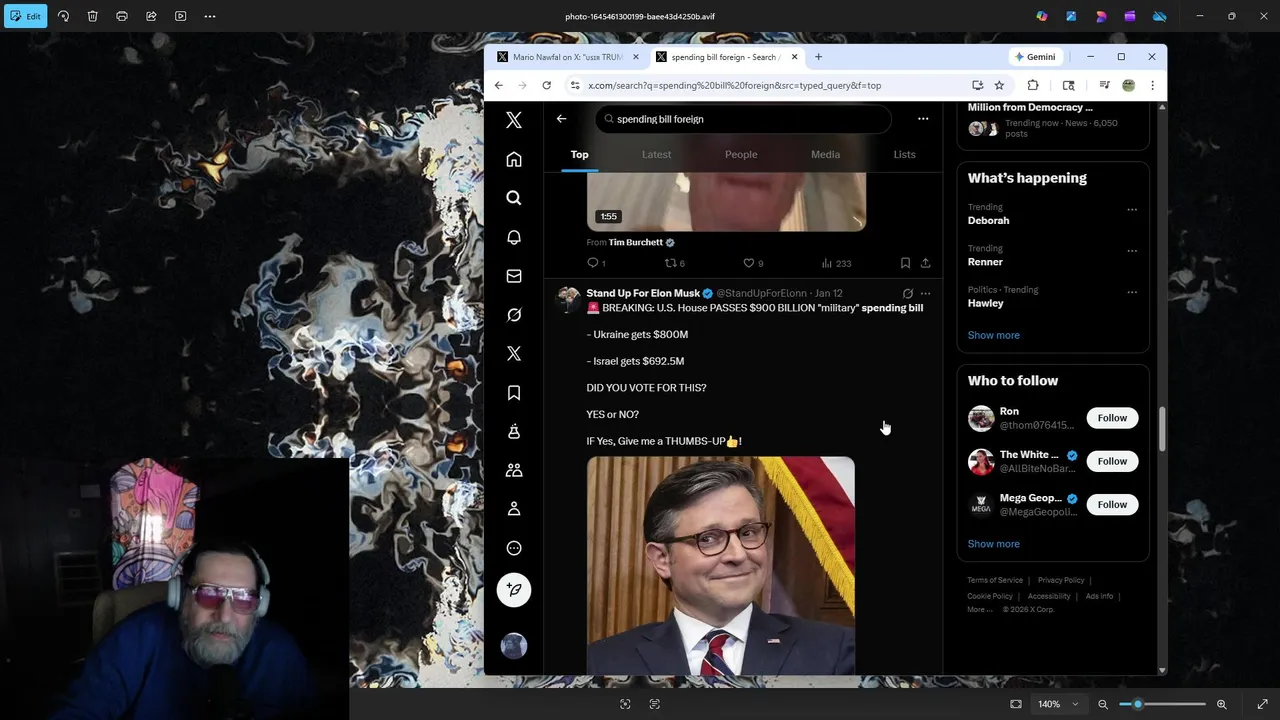This screenshot has height=720, width=1280.
Task: Close the 'spending bill foreign' browser tab
Action: (794, 57)
